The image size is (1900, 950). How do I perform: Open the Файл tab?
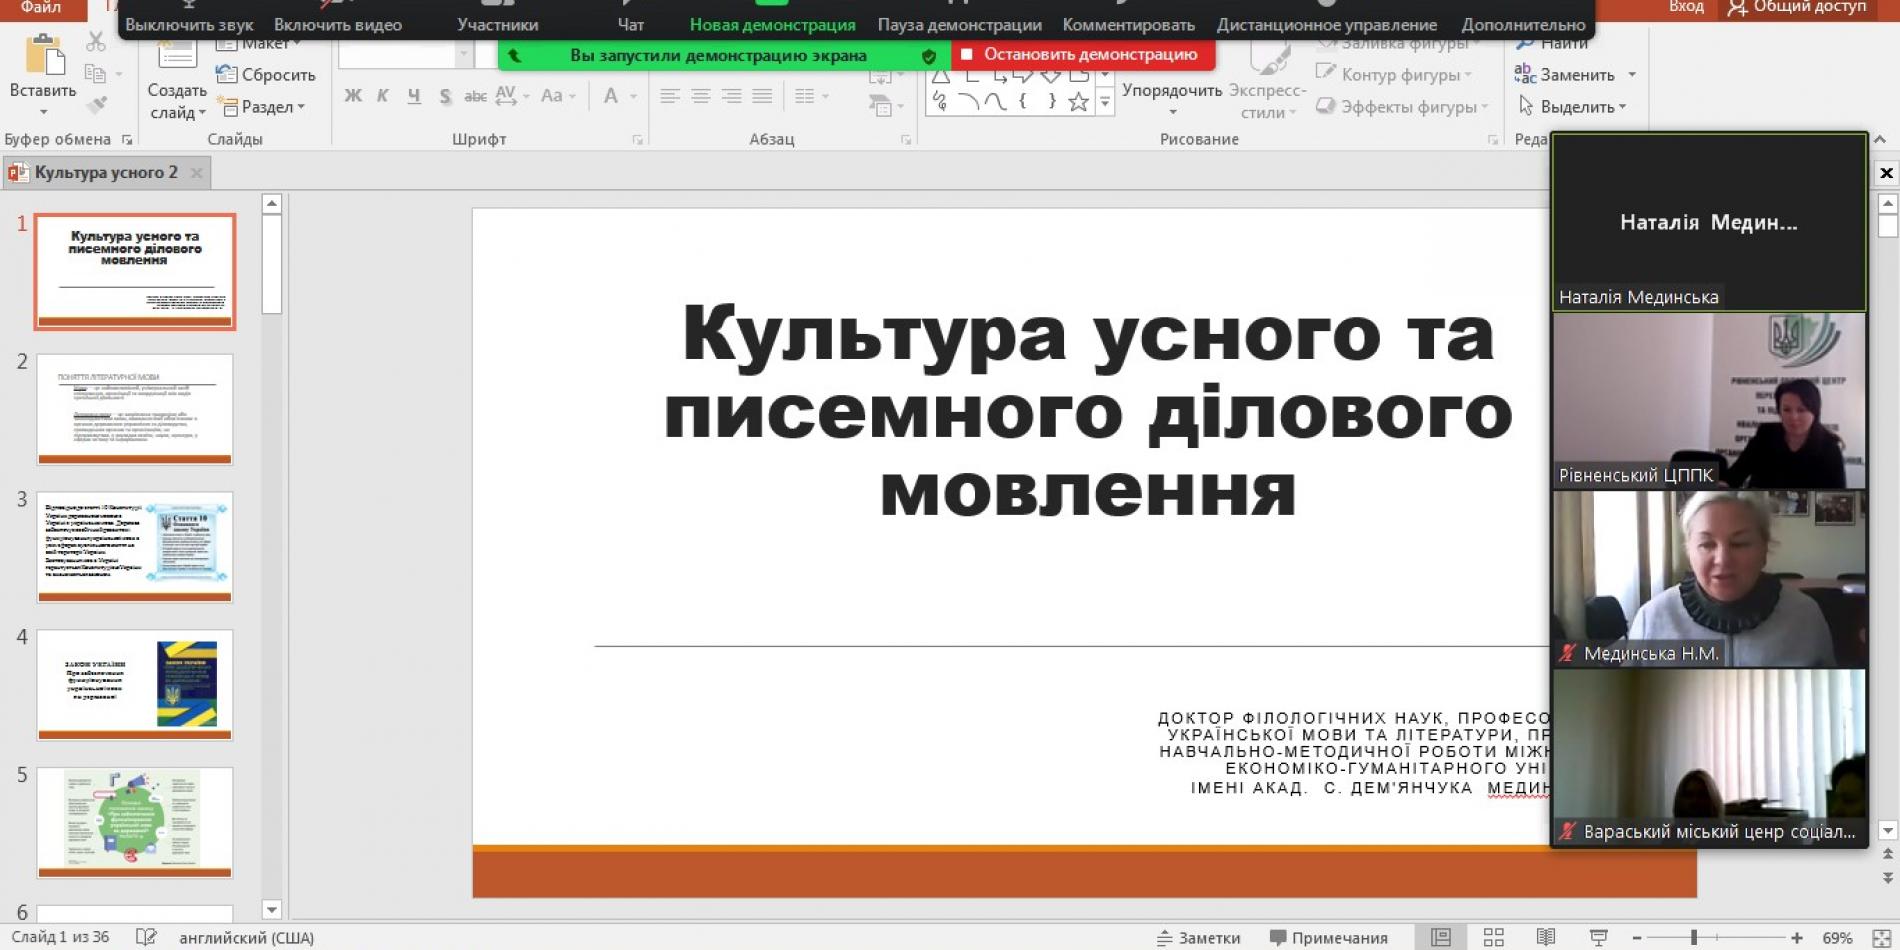coord(41,7)
